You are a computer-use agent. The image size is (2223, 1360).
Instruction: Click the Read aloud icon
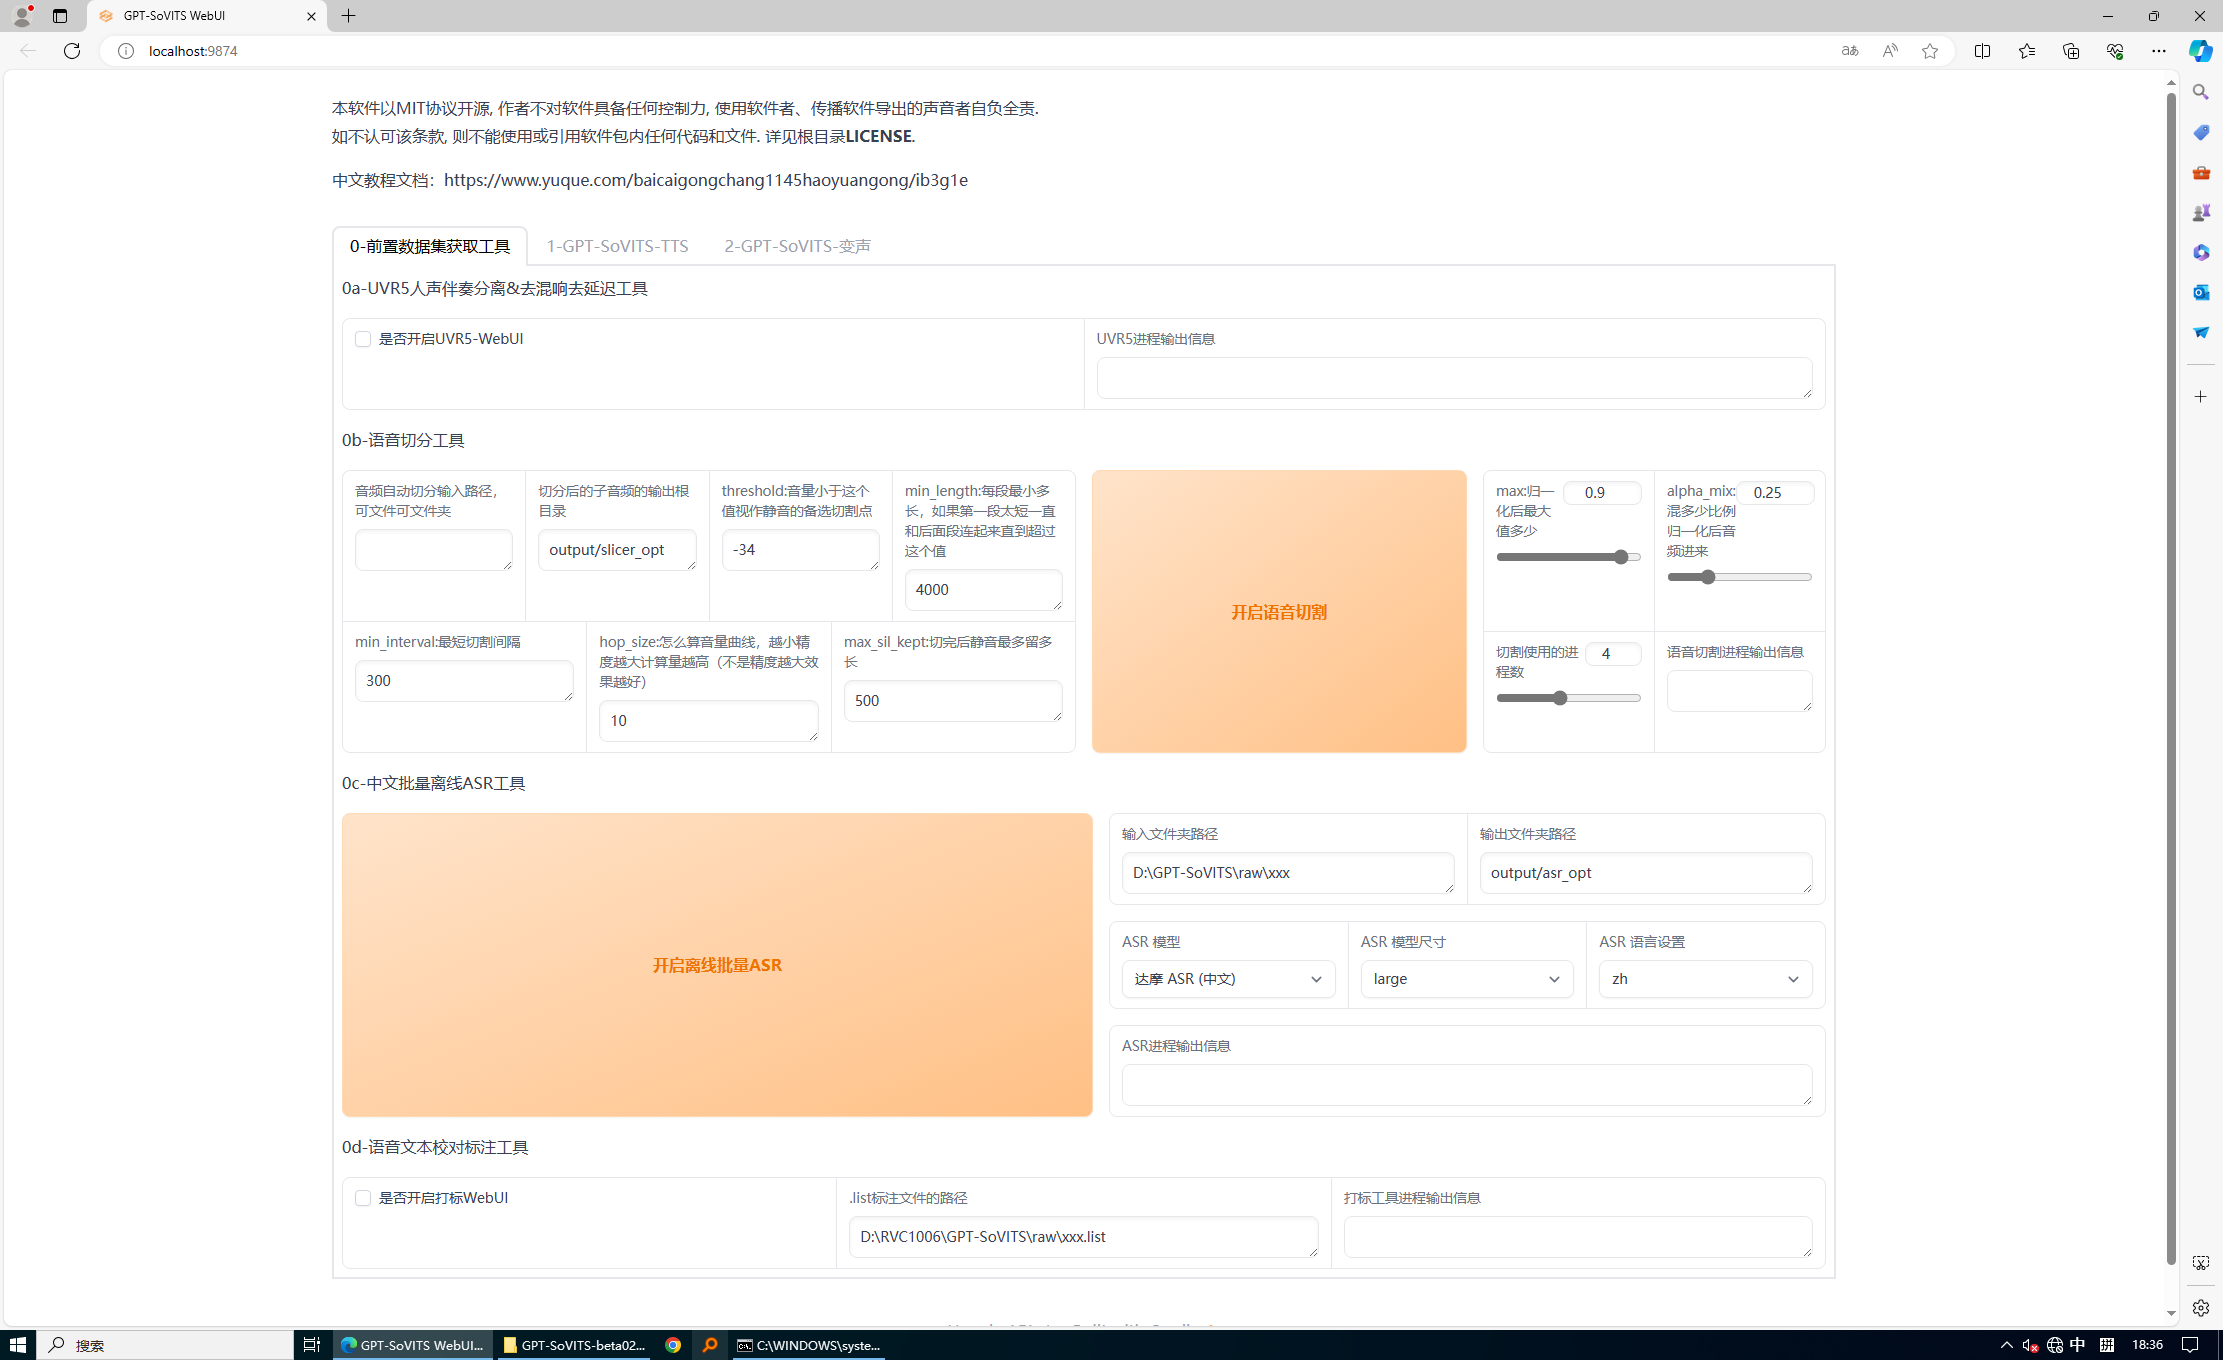(x=1889, y=51)
